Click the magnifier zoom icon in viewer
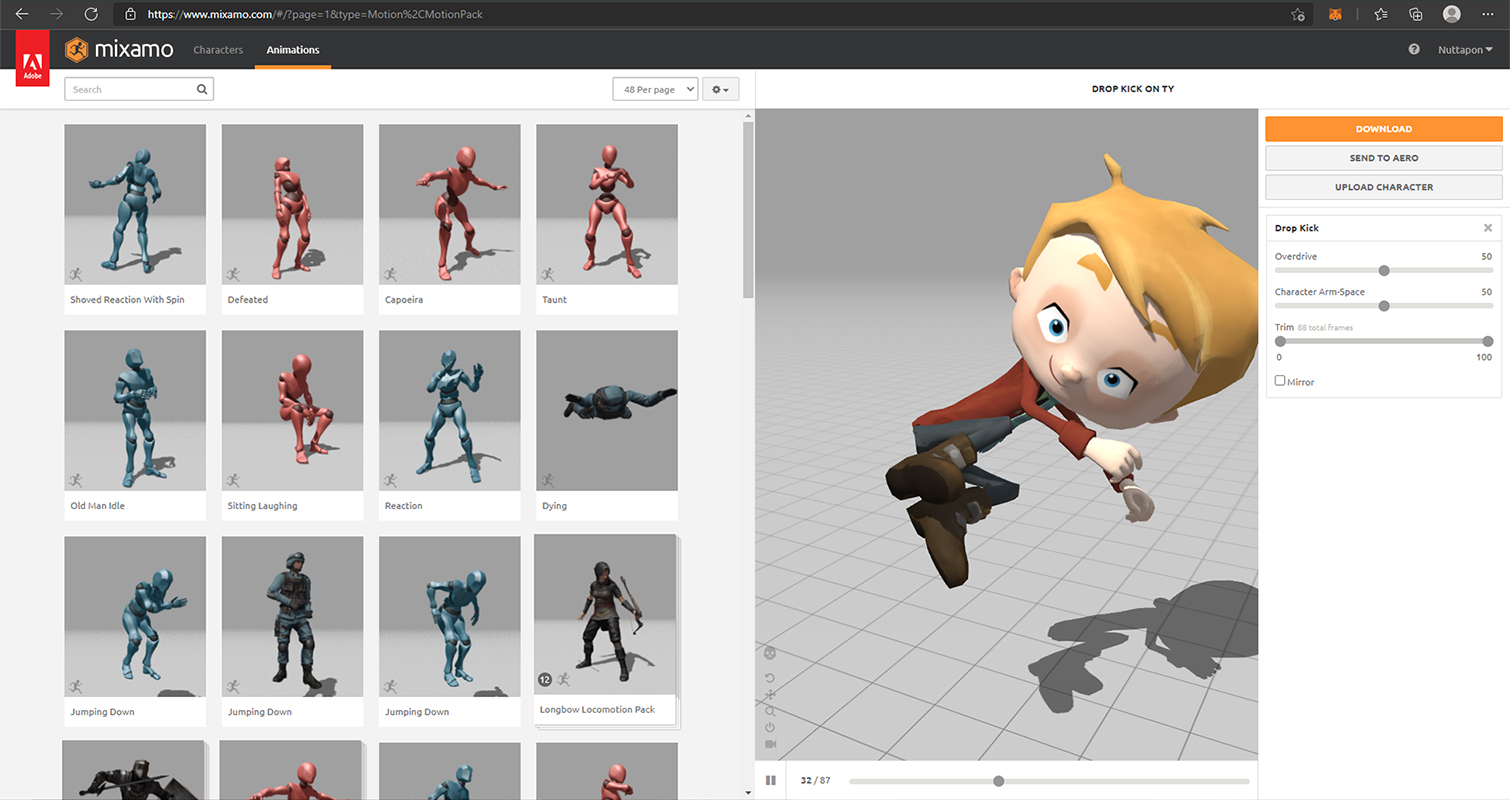 tap(770, 711)
